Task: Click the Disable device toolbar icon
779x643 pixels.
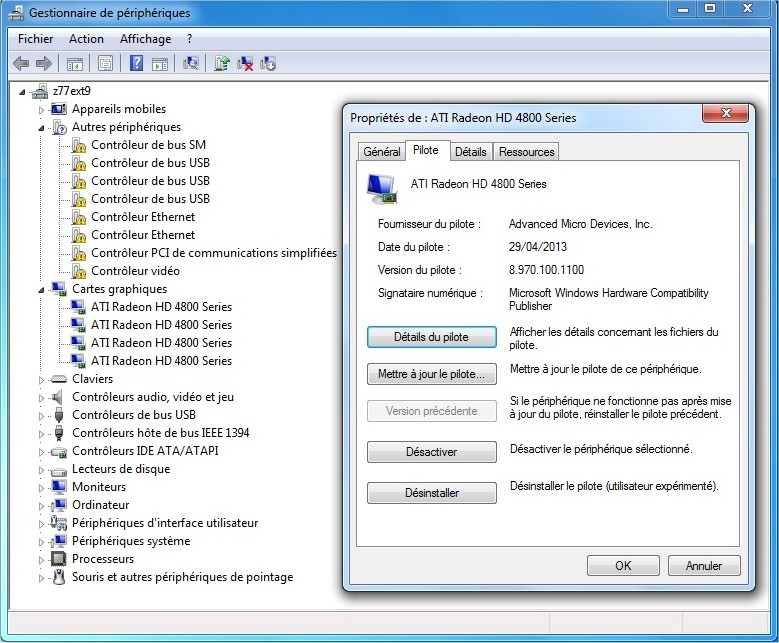Action: 268,64
